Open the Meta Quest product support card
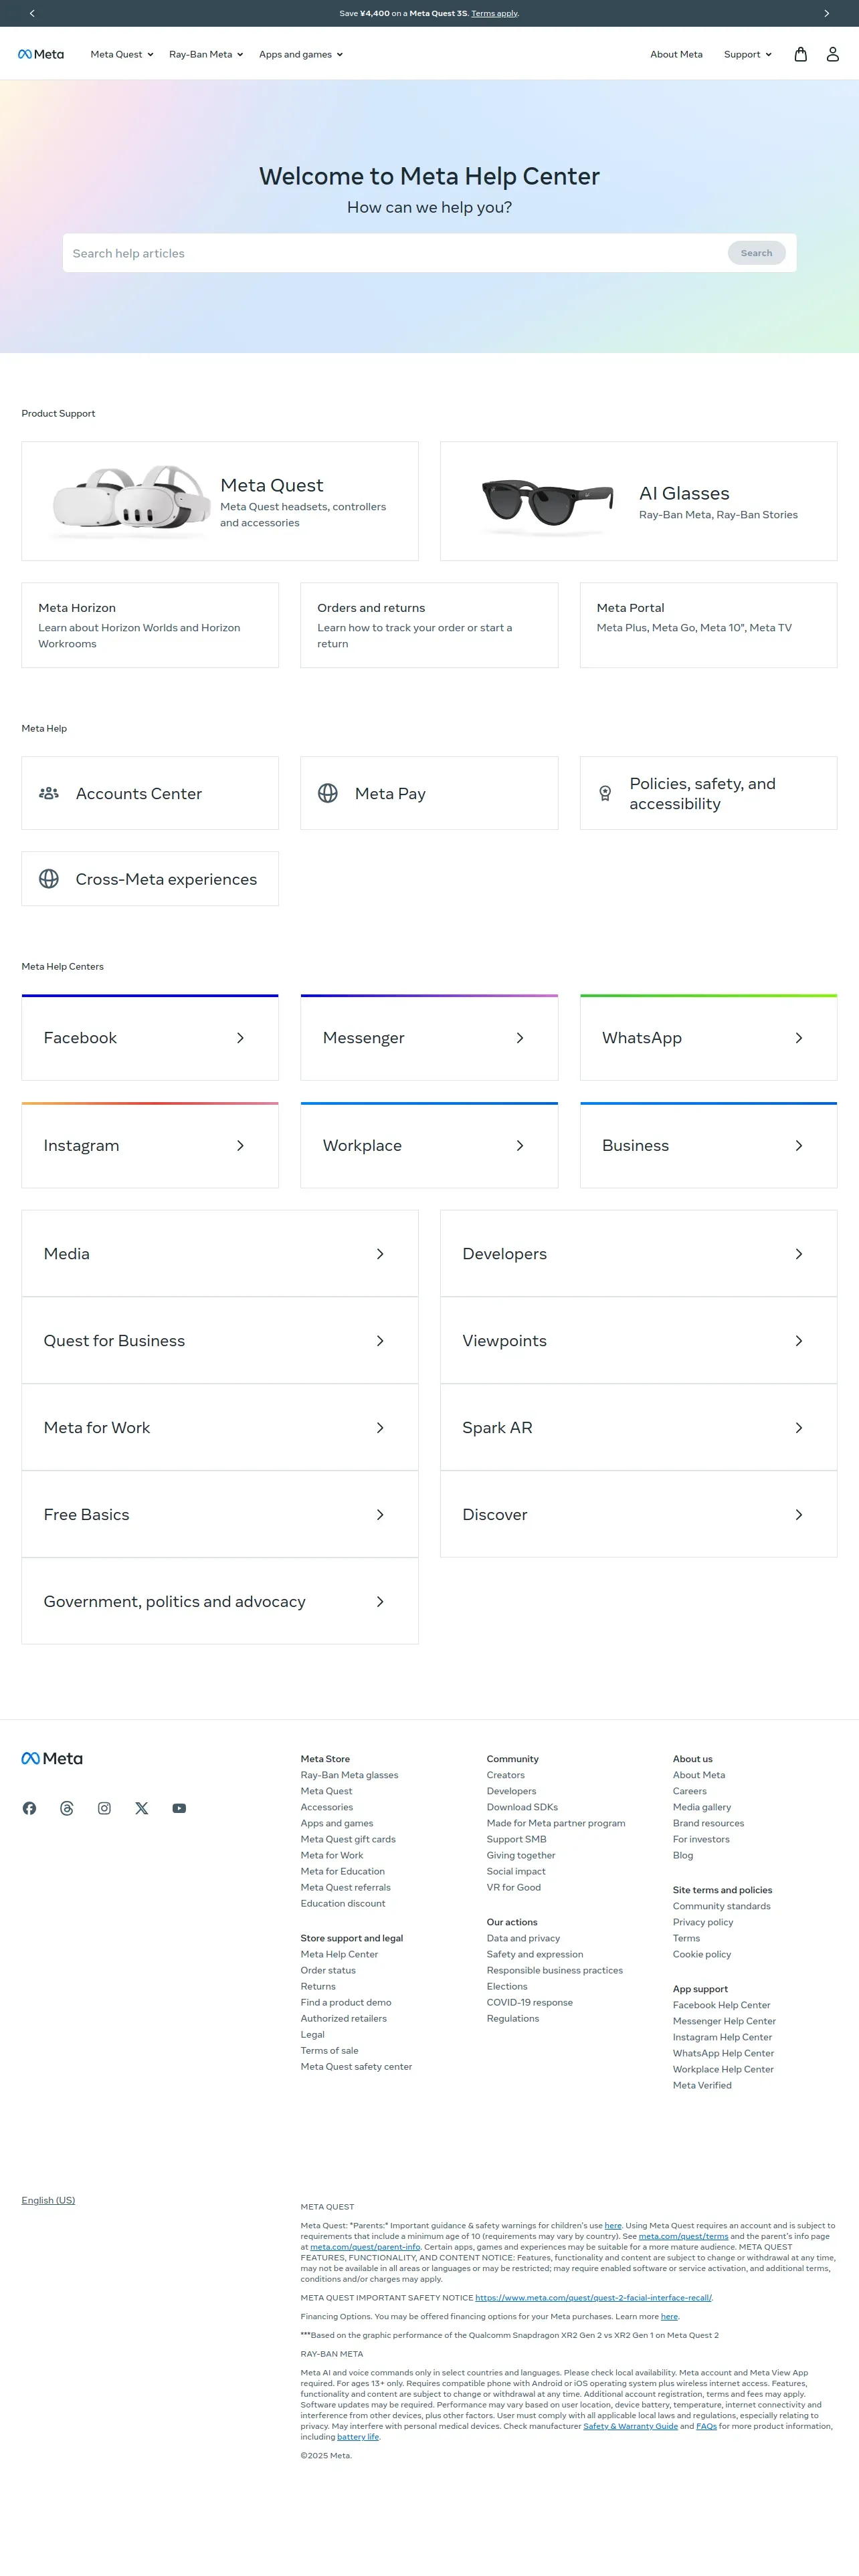 (220, 501)
